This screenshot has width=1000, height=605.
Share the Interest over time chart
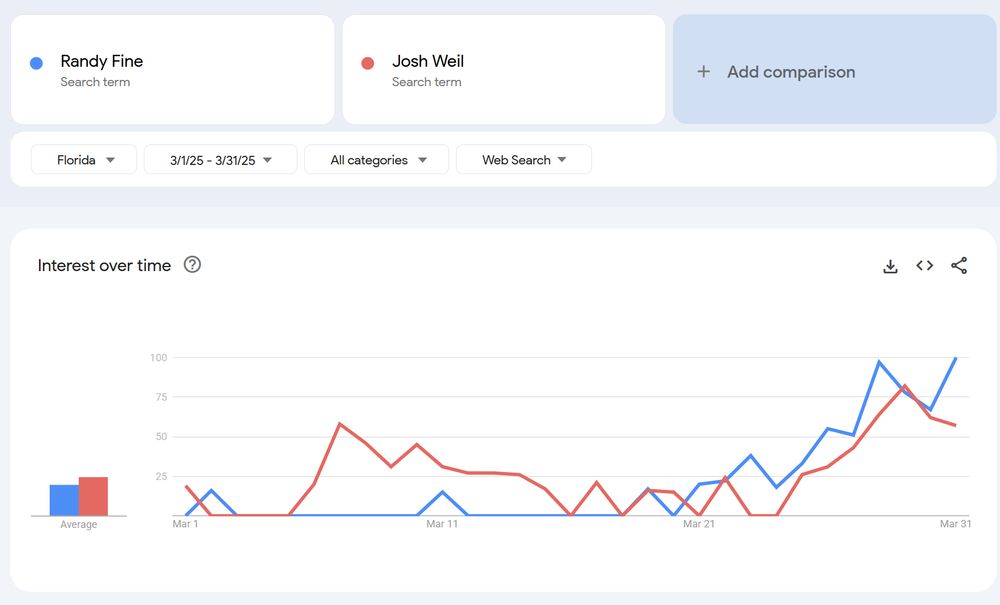click(x=959, y=266)
